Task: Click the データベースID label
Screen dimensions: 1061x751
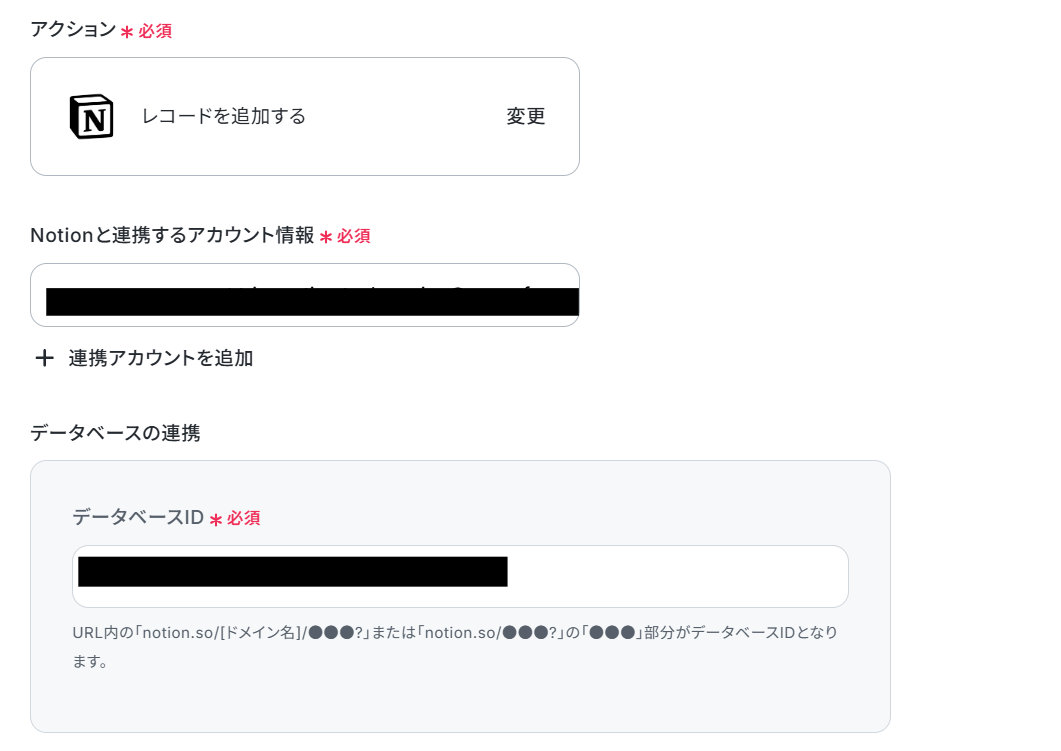Action: pos(138,518)
